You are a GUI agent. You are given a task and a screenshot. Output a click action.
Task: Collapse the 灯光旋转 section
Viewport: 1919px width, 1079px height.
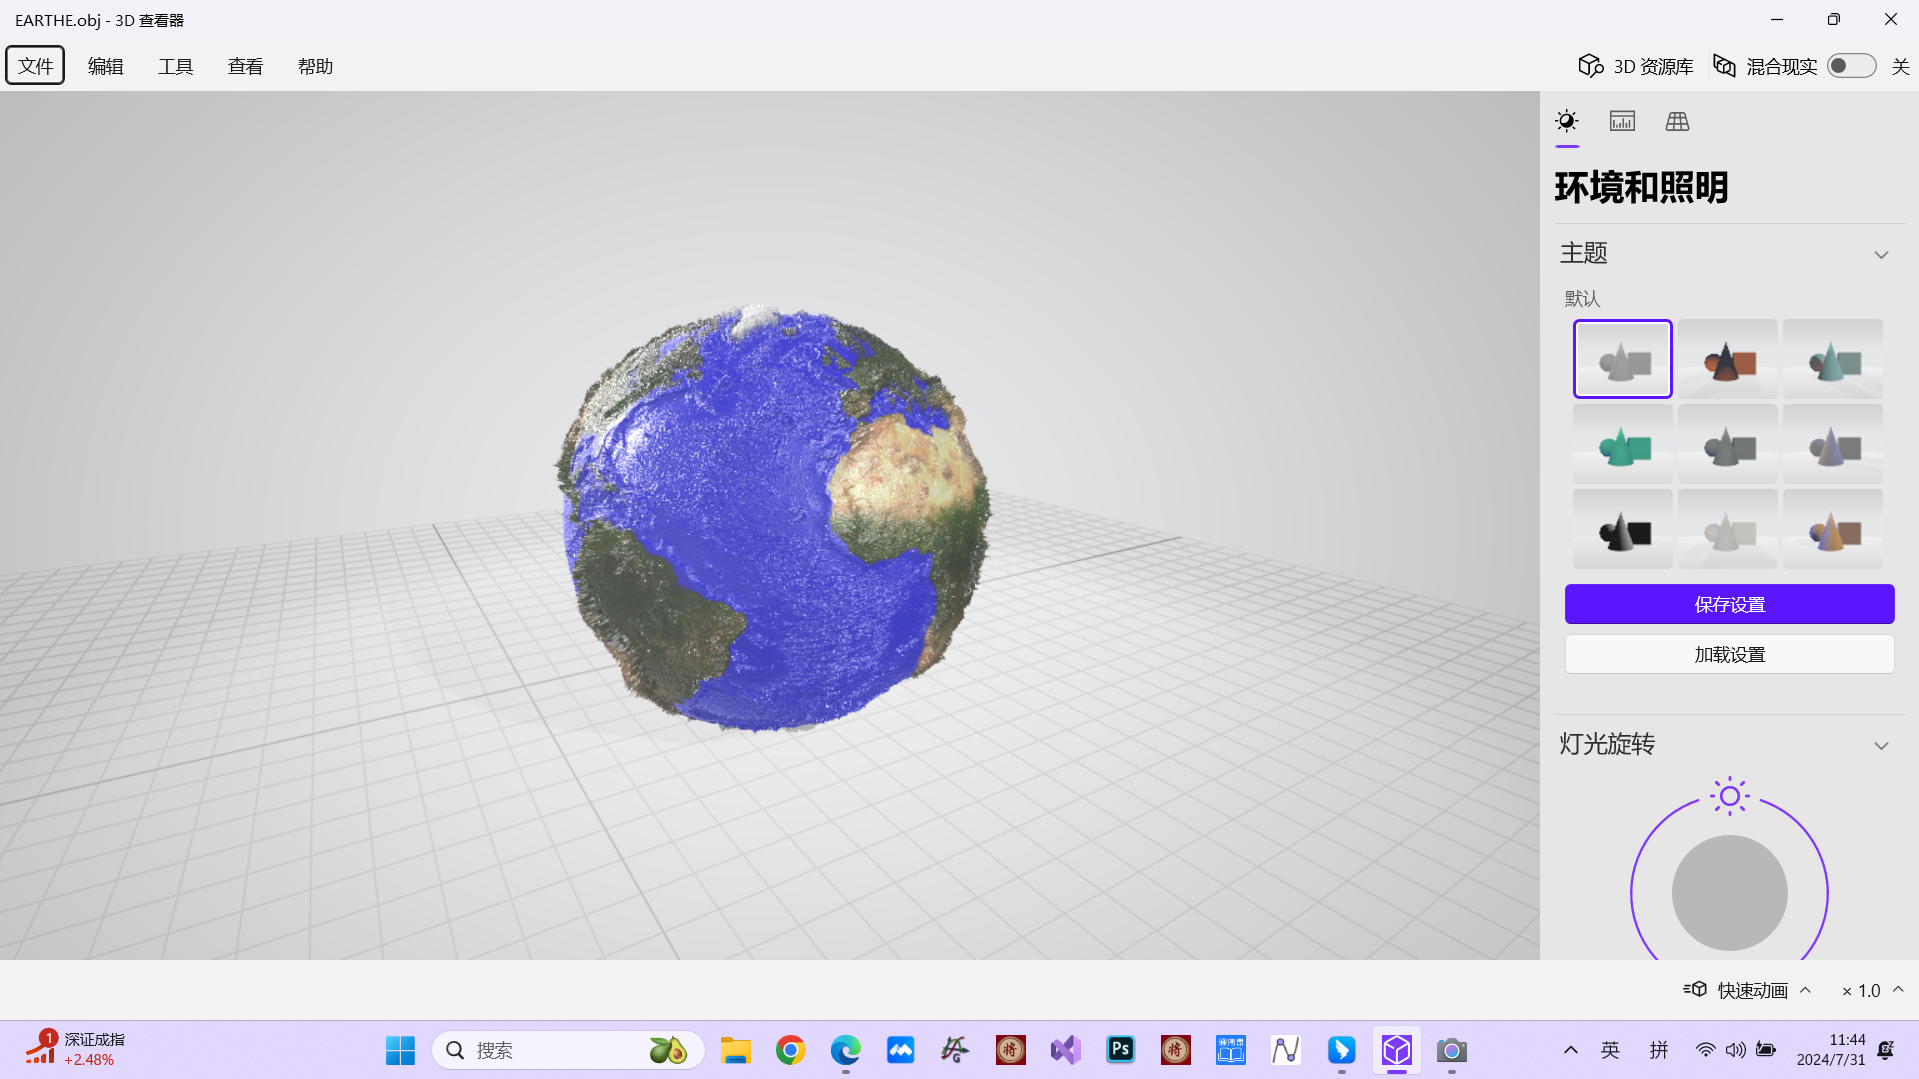[1881, 745]
